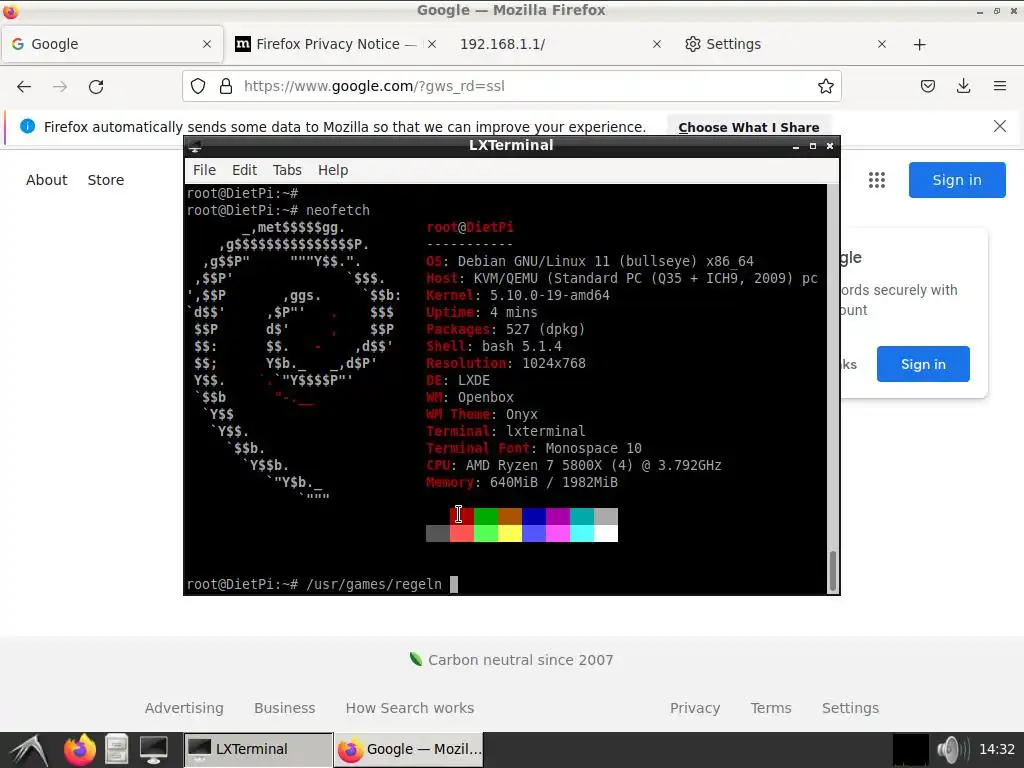Open the file manager taskbar icon
Screen dimensions: 1024x768
[116, 749]
